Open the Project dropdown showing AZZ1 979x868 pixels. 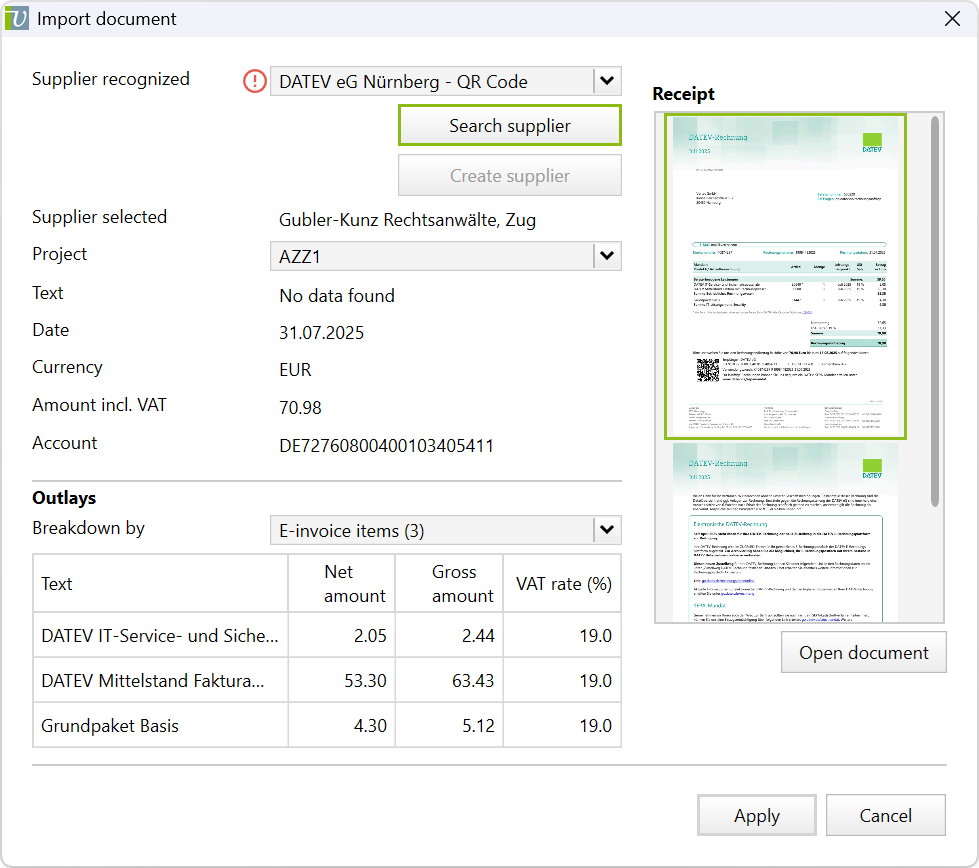(x=445, y=256)
